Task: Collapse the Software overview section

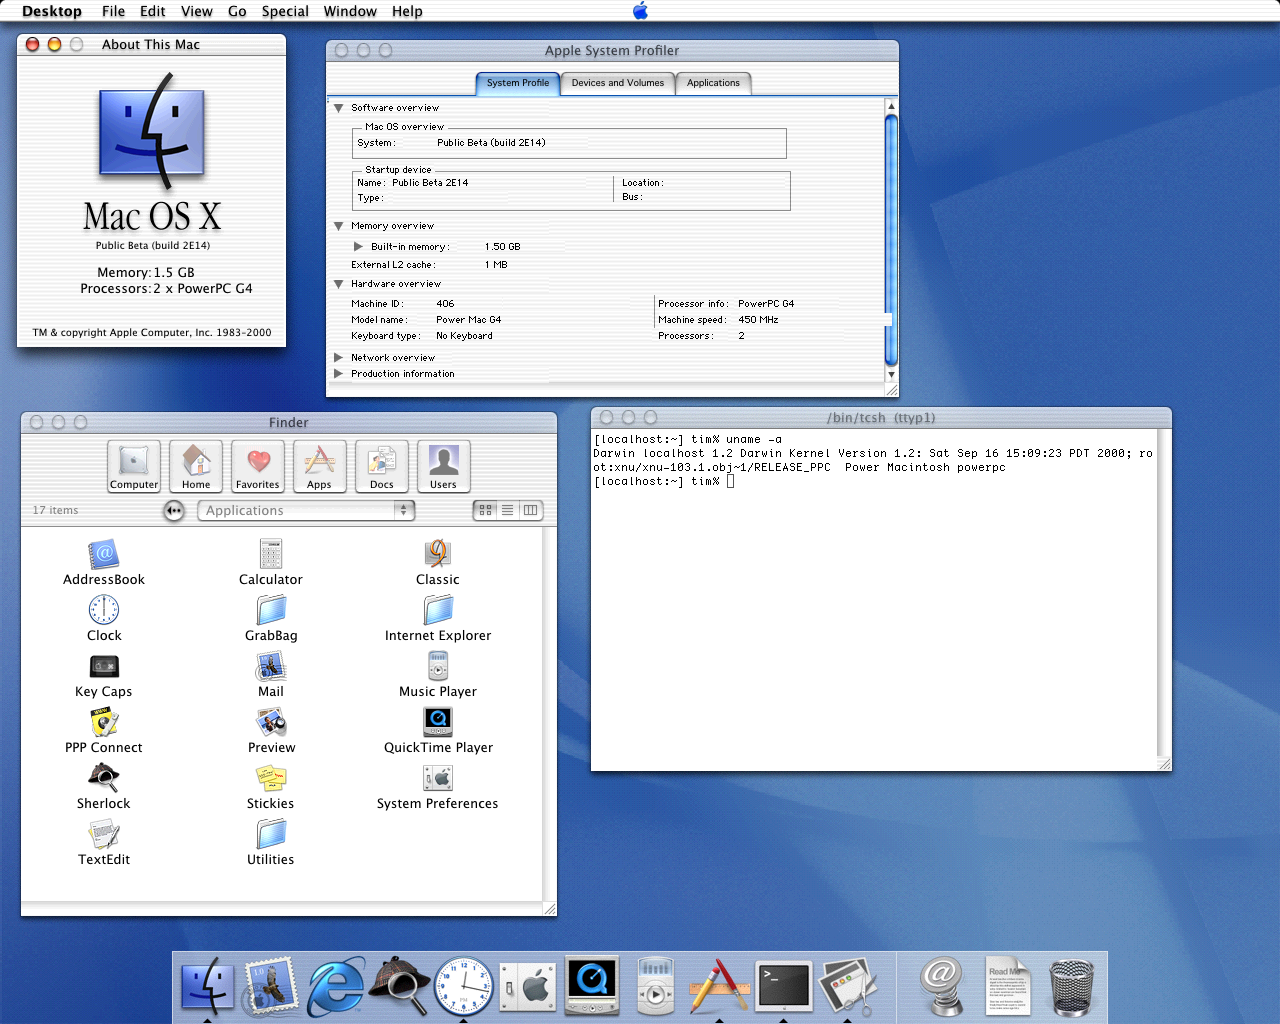Action: (x=339, y=108)
